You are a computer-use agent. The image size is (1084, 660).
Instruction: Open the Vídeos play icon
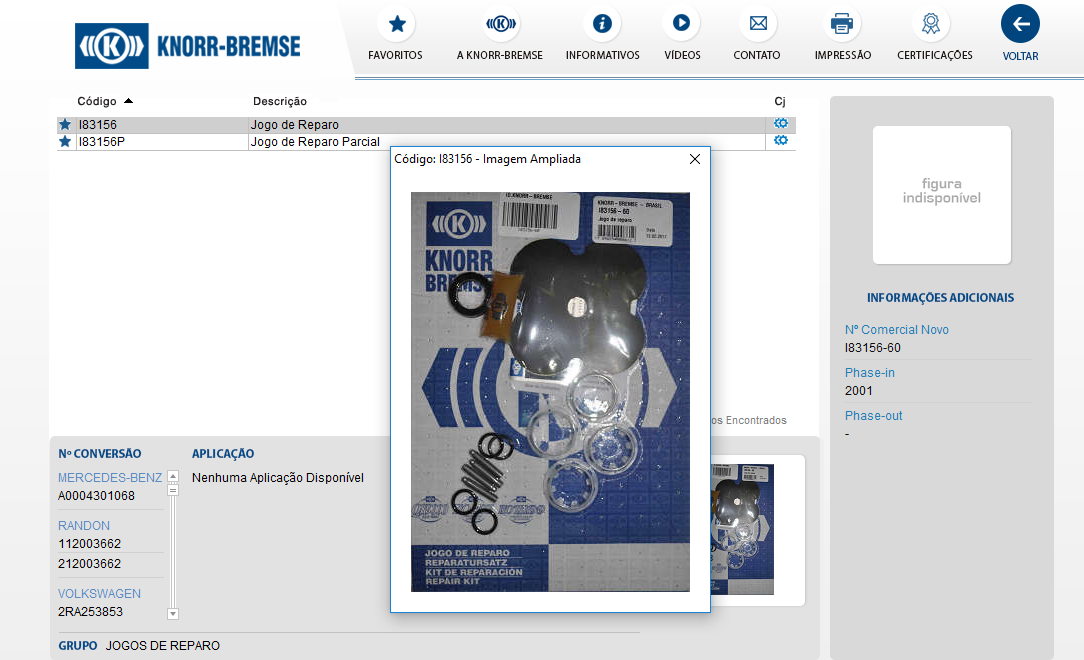click(681, 24)
